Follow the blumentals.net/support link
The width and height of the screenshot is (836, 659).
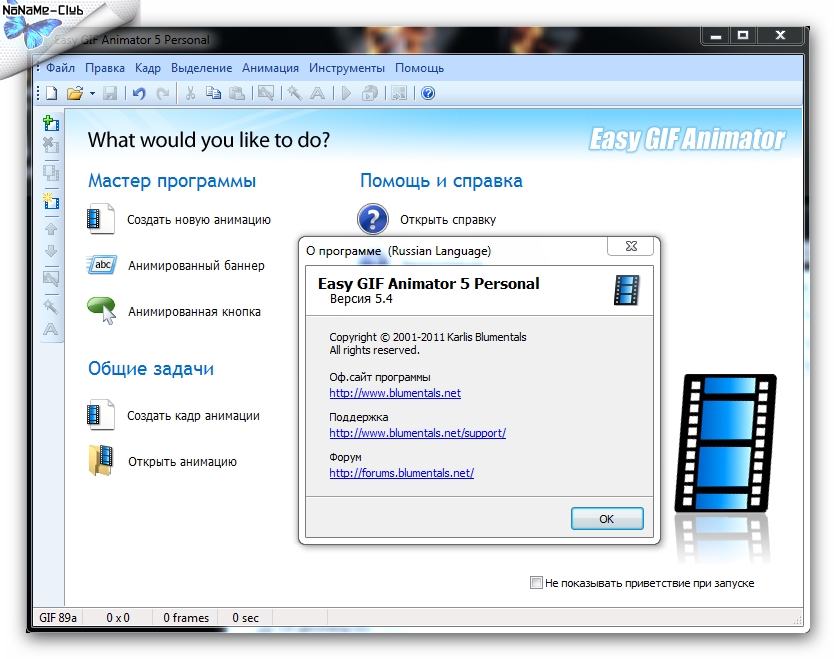[417, 433]
